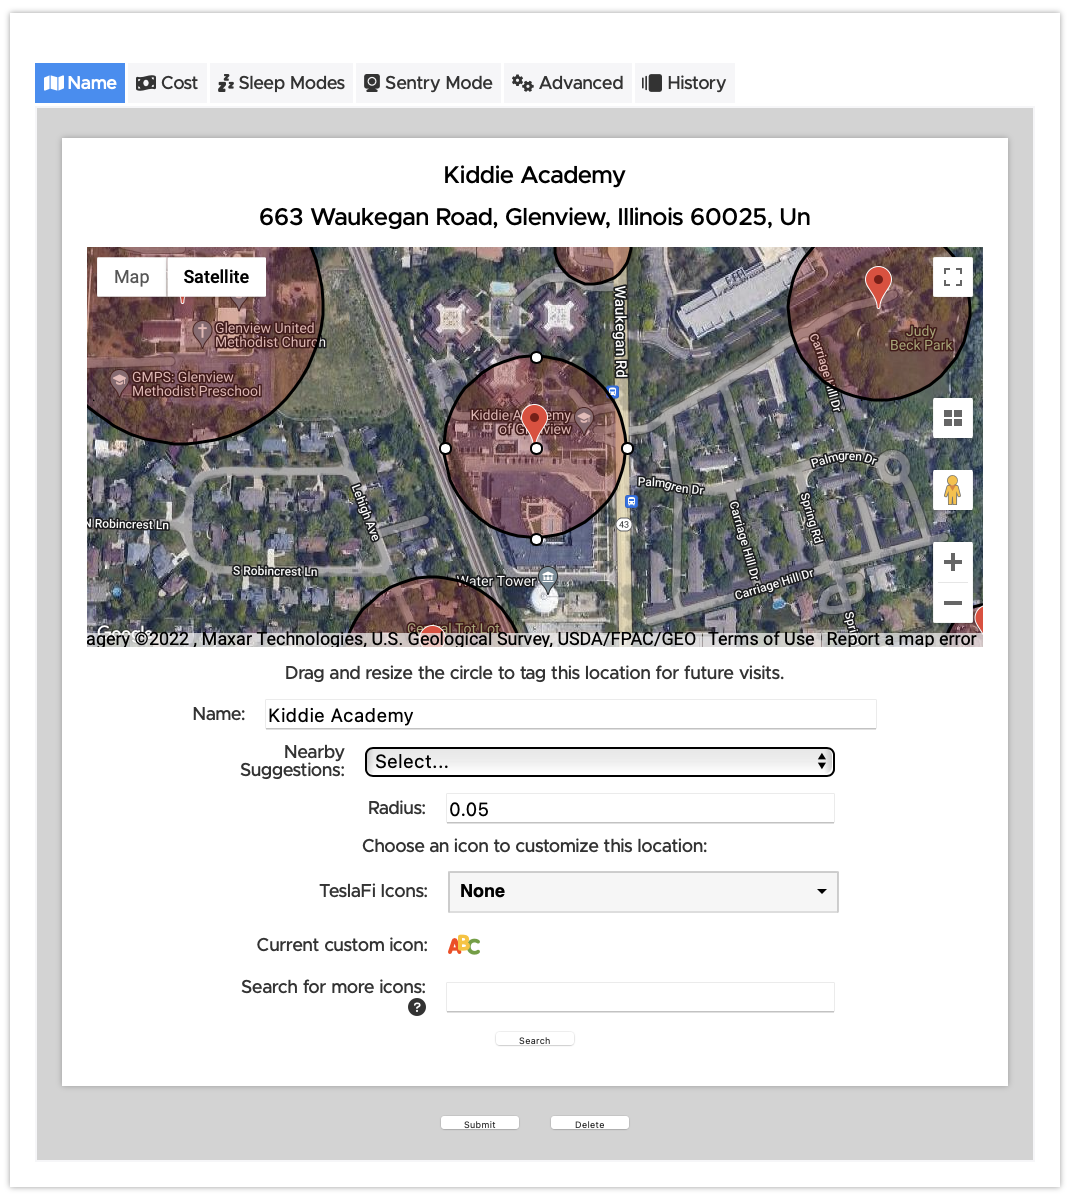Click the map tilt grid icon
The height and width of the screenshot is (1200, 1072).
[x=953, y=418]
